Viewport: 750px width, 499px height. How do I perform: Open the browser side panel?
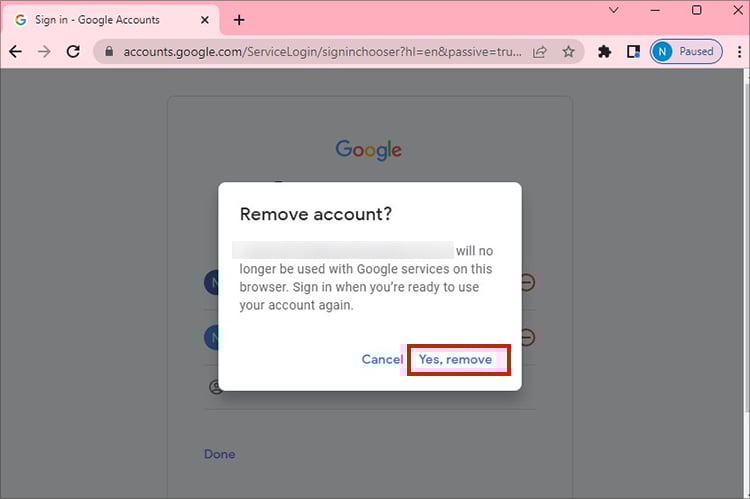point(633,51)
